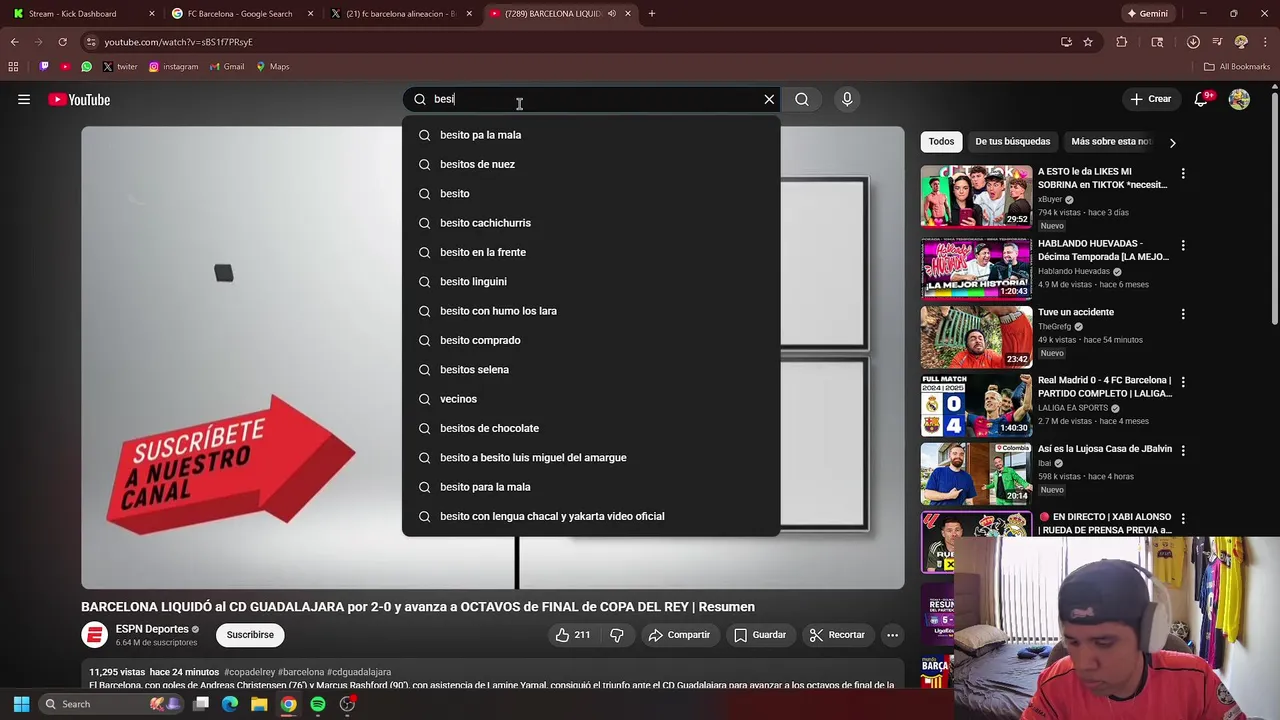Open options for Real Madrid 0-4 video
Screen dimensions: 1280x720
1183,382
